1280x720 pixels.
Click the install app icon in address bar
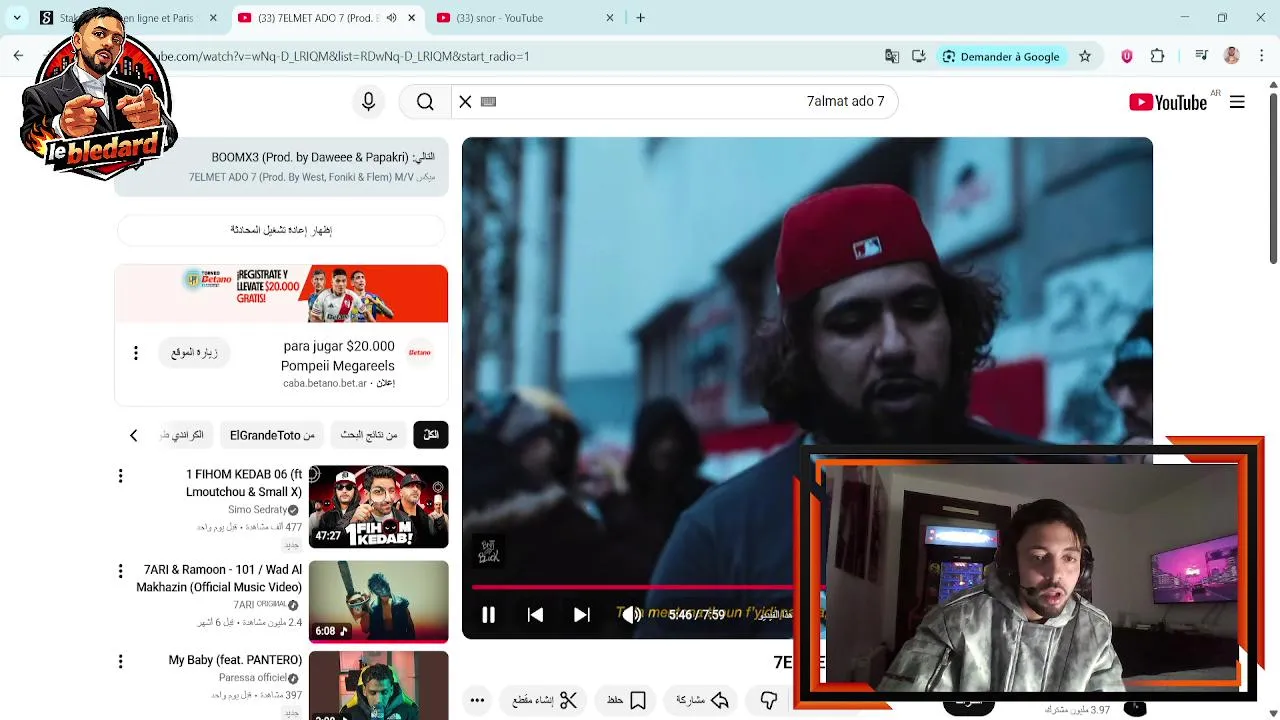pos(919,56)
